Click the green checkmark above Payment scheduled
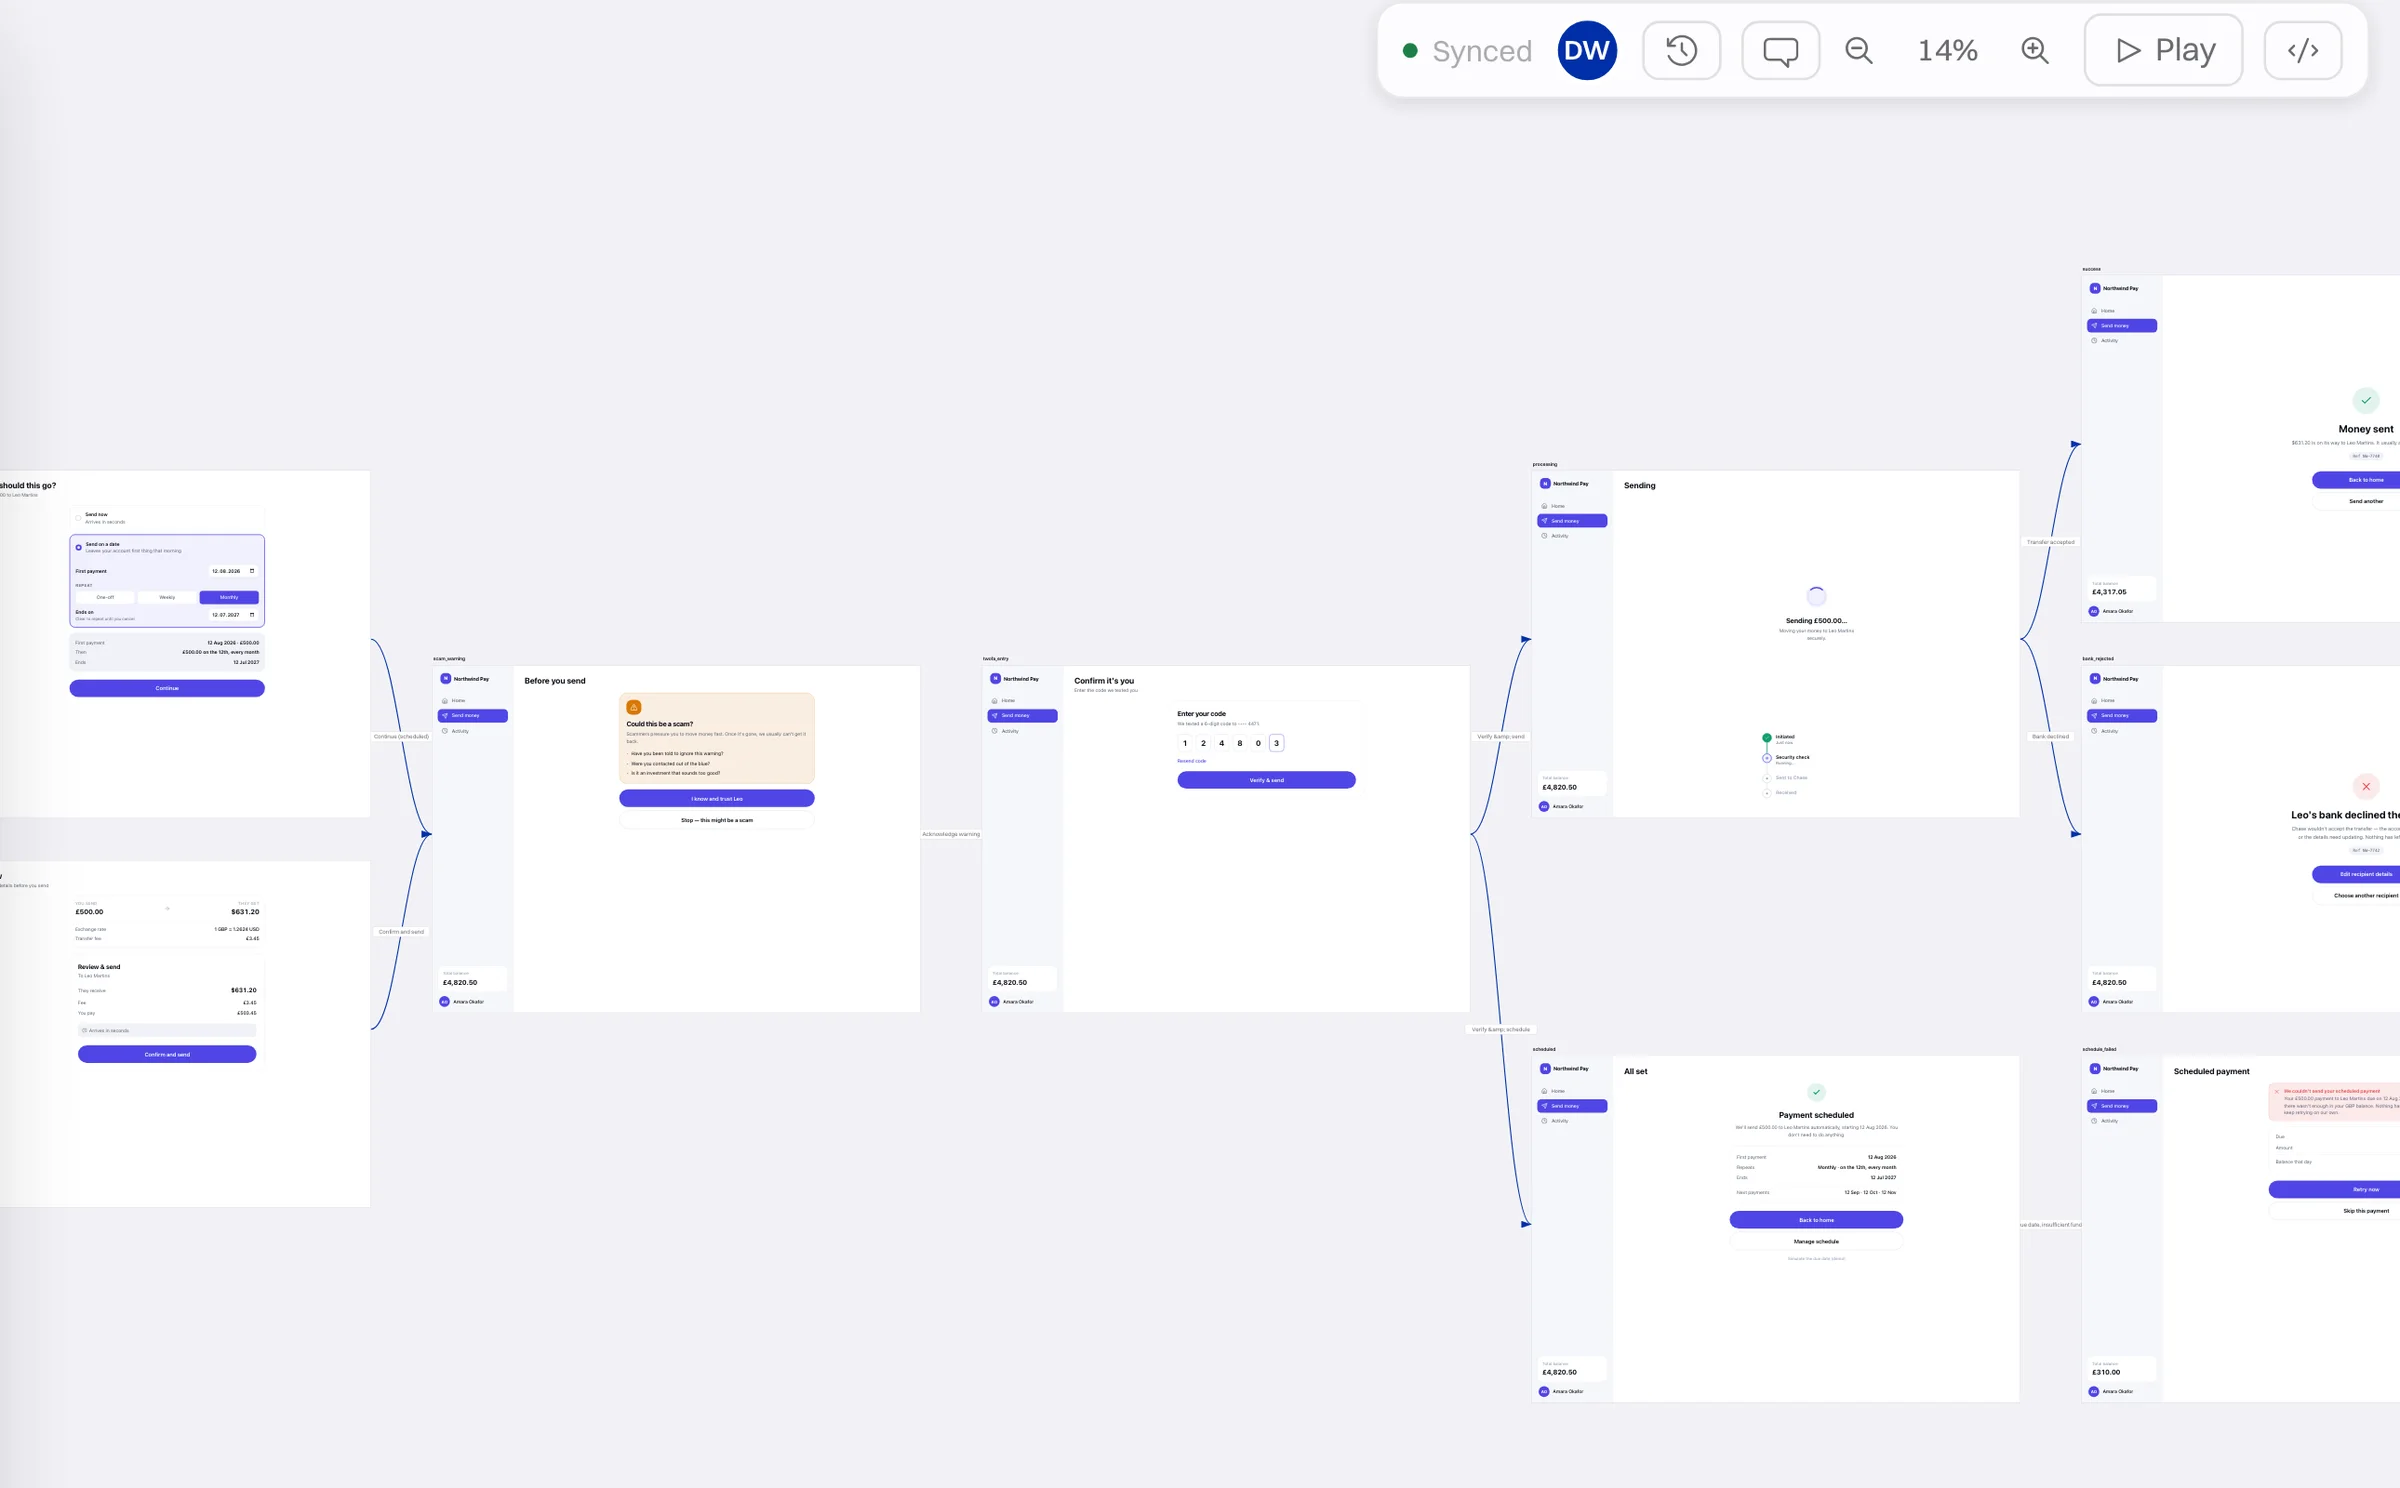 click(1816, 1092)
